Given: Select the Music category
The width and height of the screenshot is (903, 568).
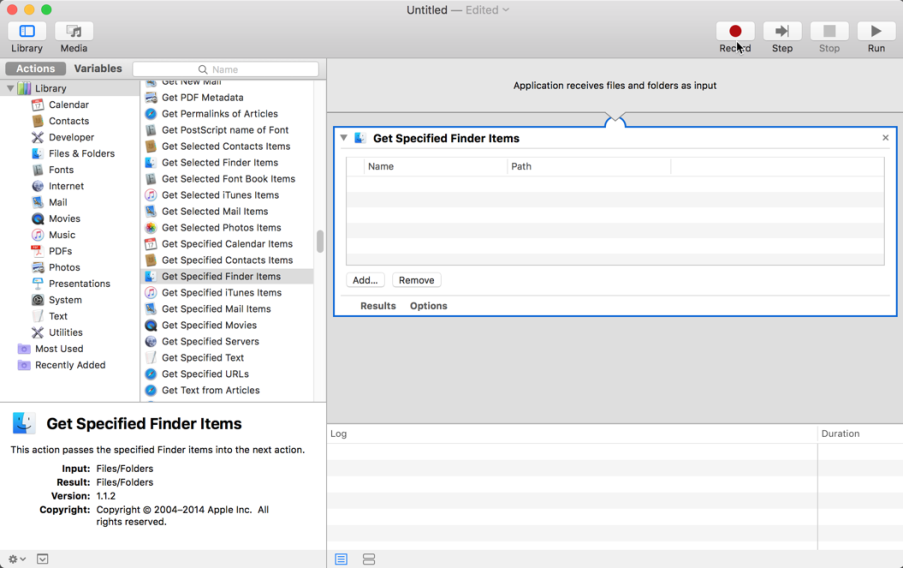Looking at the screenshot, I should pyautogui.click(x=62, y=235).
